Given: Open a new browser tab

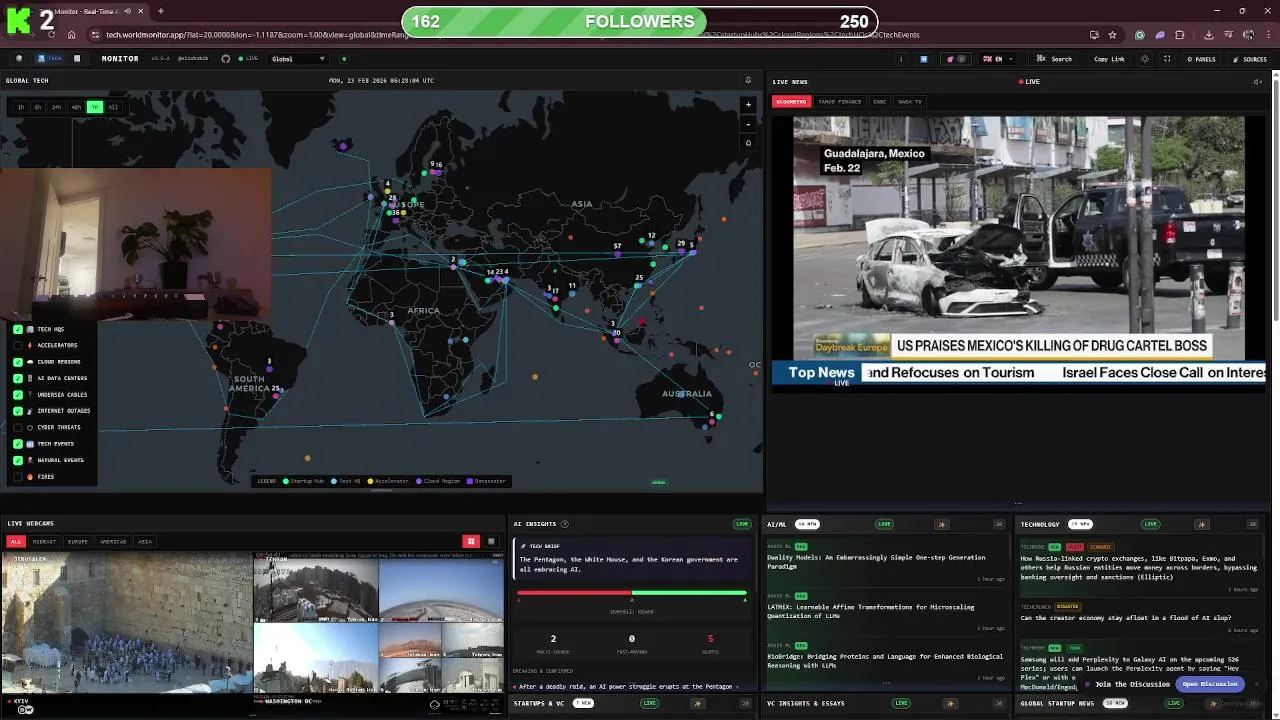Looking at the screenshot, I should (x=160, y=11).
